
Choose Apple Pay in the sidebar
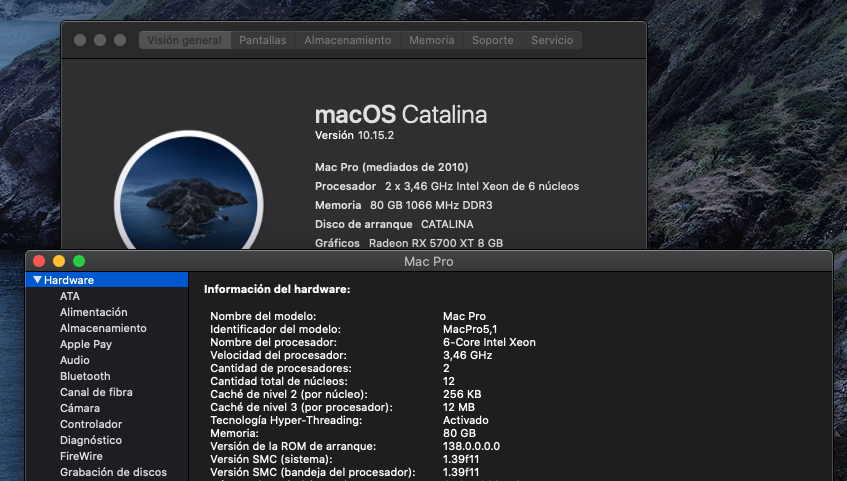(86, 344)
